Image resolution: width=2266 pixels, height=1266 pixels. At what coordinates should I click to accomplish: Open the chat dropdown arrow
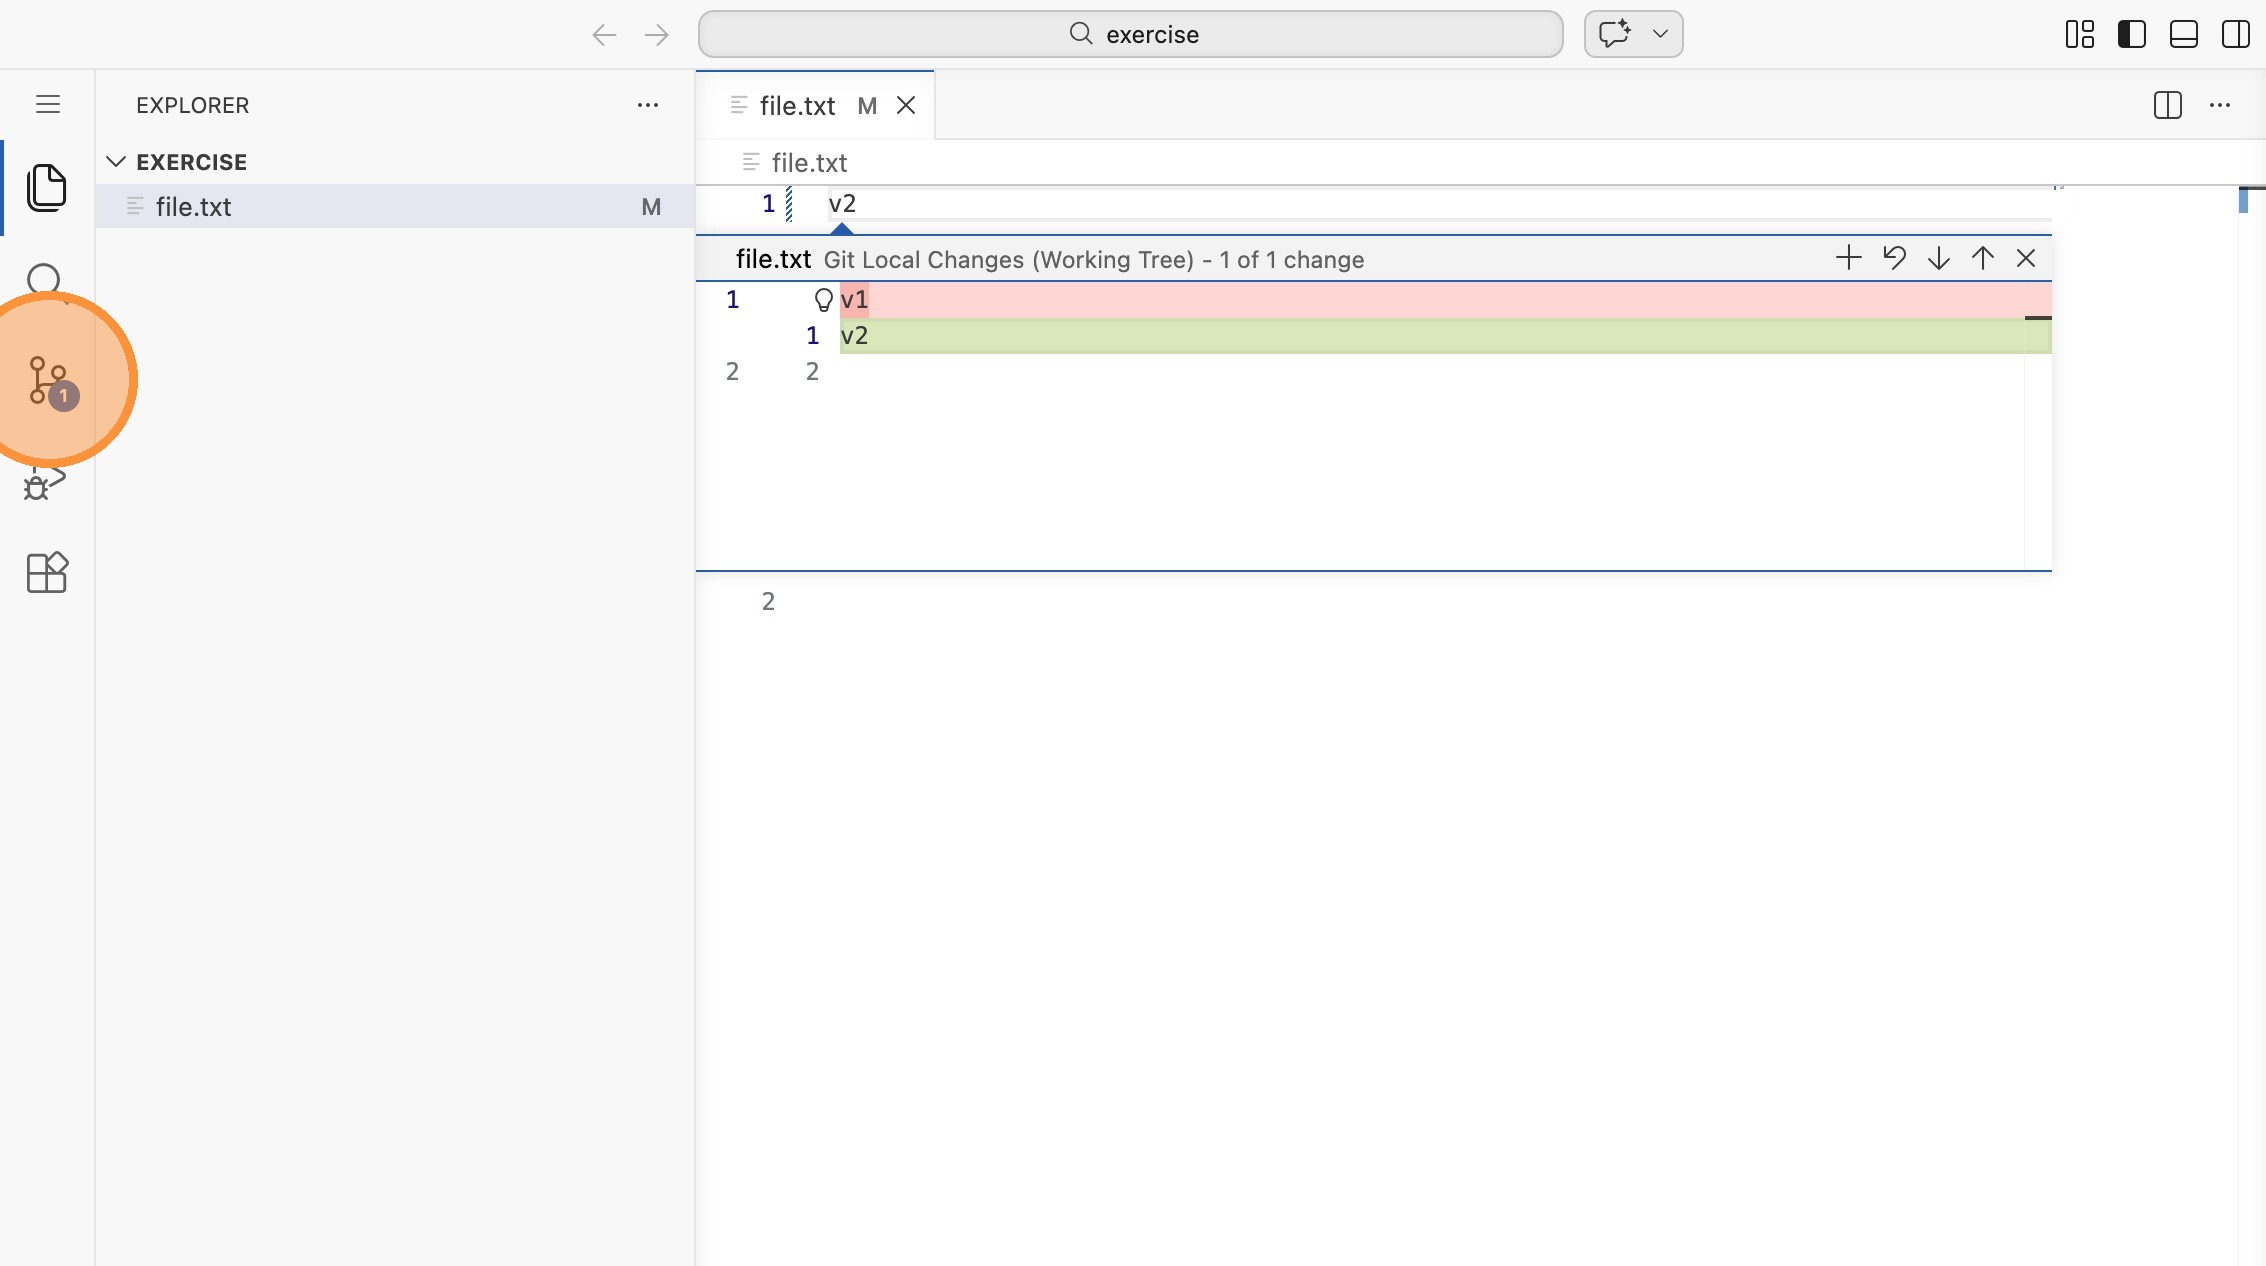coord(1660,34)
